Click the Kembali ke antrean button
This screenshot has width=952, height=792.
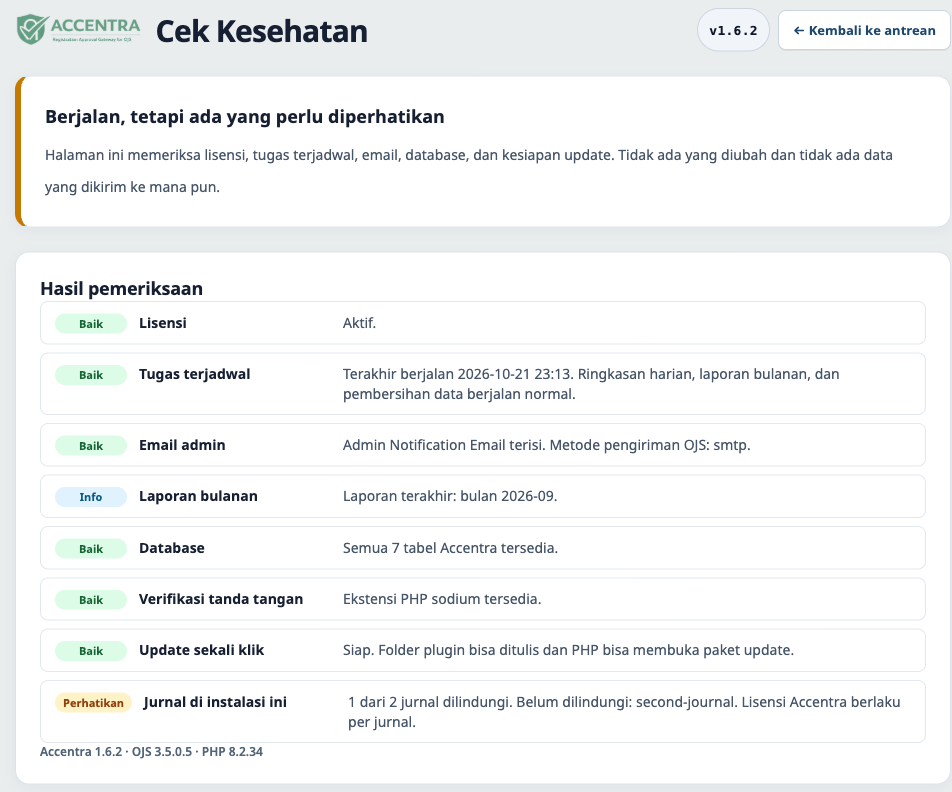(x=864, y=30)
